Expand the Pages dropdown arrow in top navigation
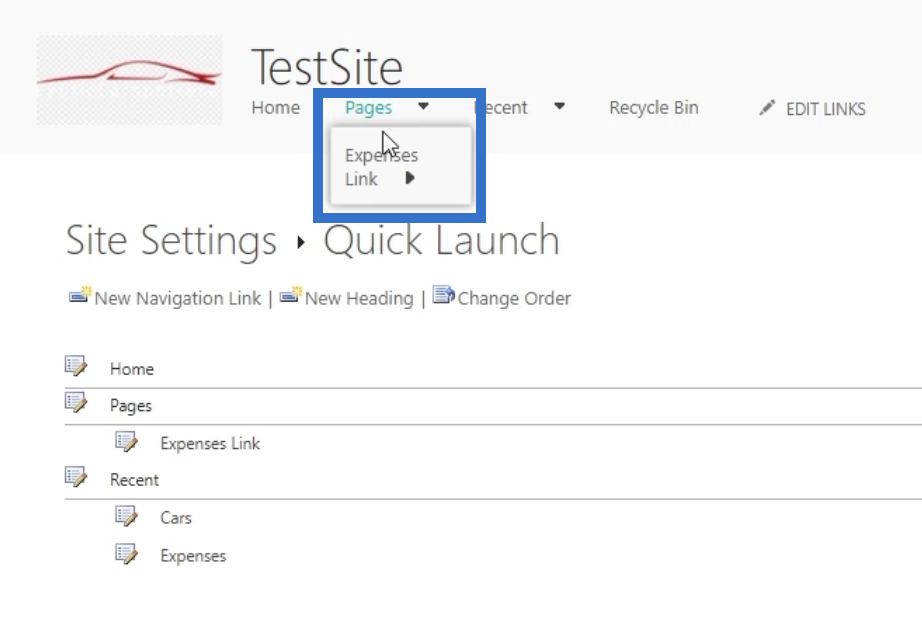Image resolution: width=922 pixels, height=630 pixels. pos(423,106)
